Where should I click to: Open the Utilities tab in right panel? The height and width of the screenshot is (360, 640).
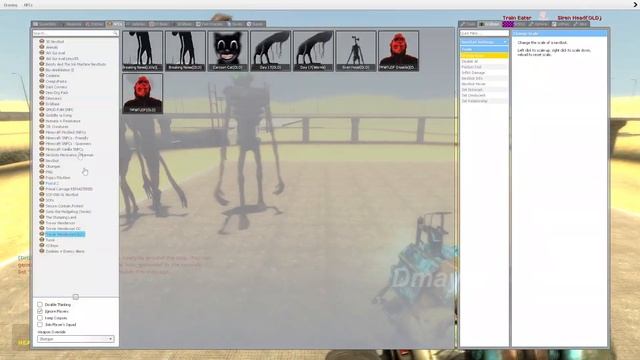[561, 24]
